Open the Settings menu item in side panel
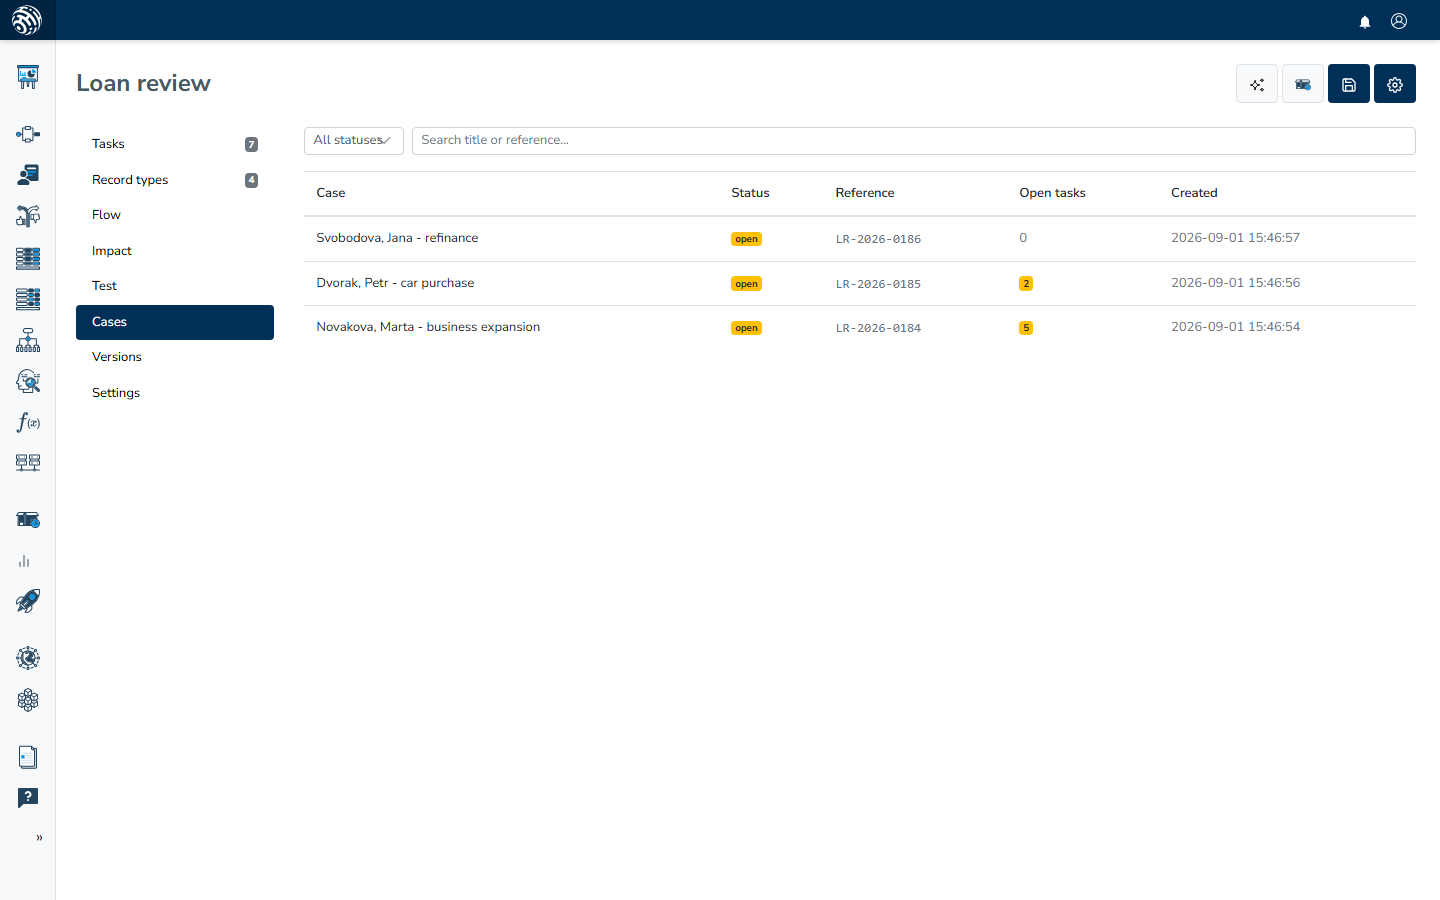The width and height of the screenshot is (1440, 900). (175, 393)
